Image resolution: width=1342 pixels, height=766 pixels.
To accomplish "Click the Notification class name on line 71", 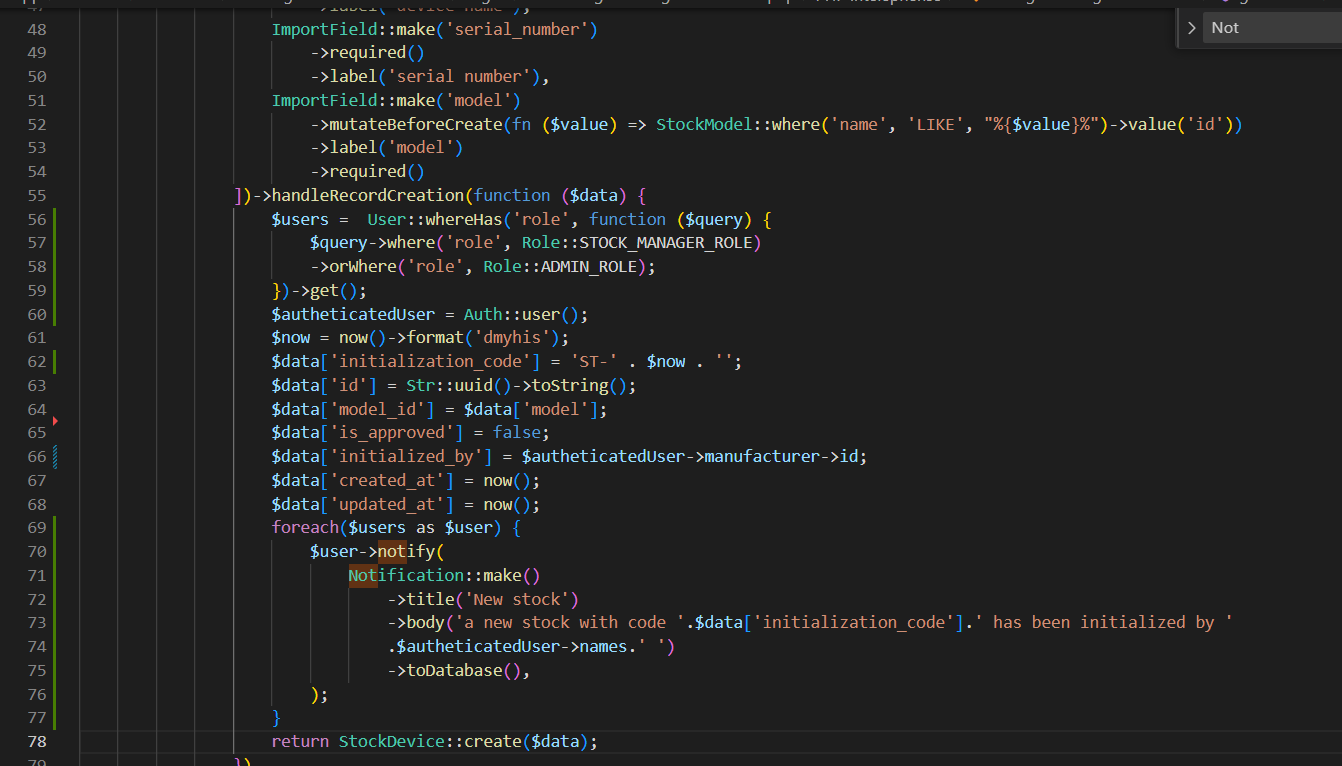I will pos(406,575).
